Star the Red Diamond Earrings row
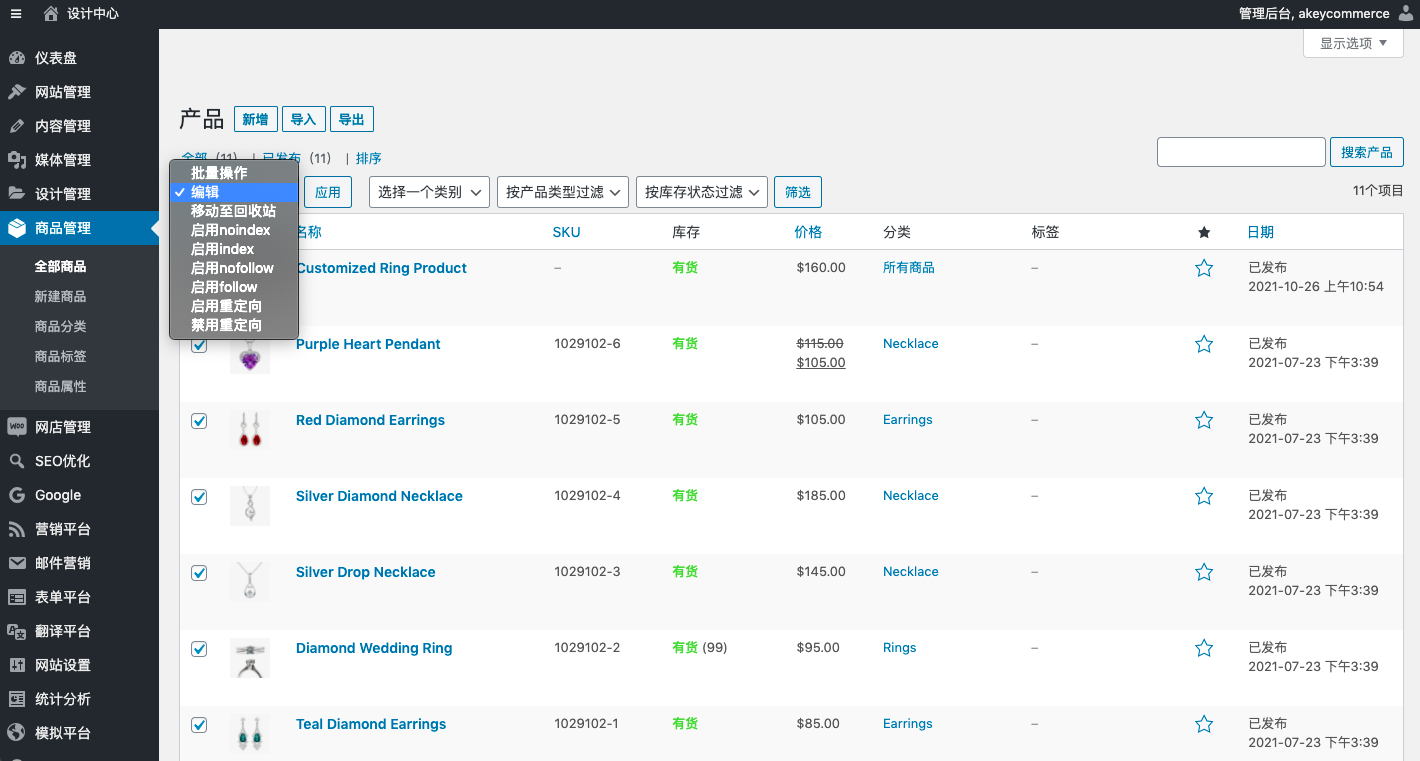Screen dimensions: 1420x761 coord(1204,420)
